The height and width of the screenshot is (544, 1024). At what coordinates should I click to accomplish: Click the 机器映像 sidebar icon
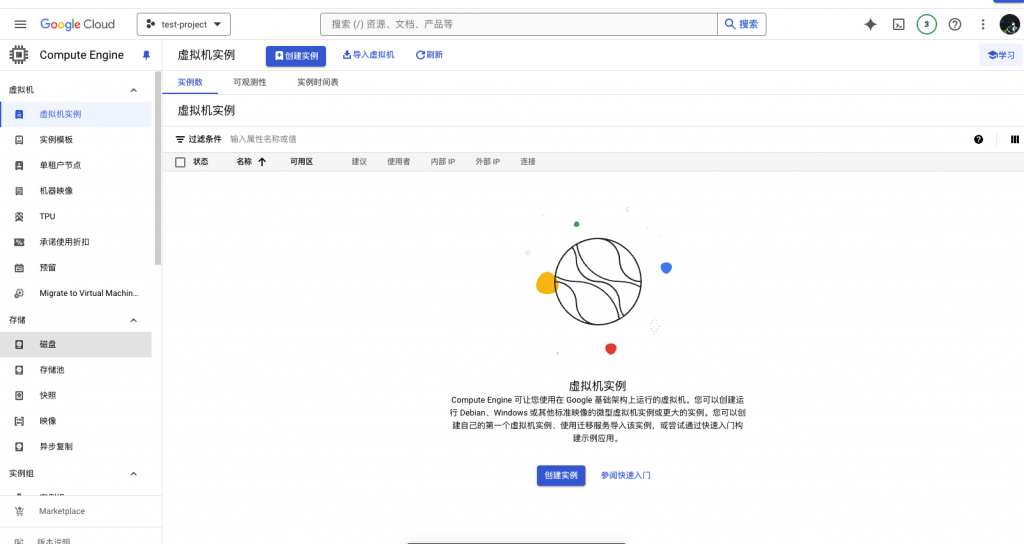19,191
